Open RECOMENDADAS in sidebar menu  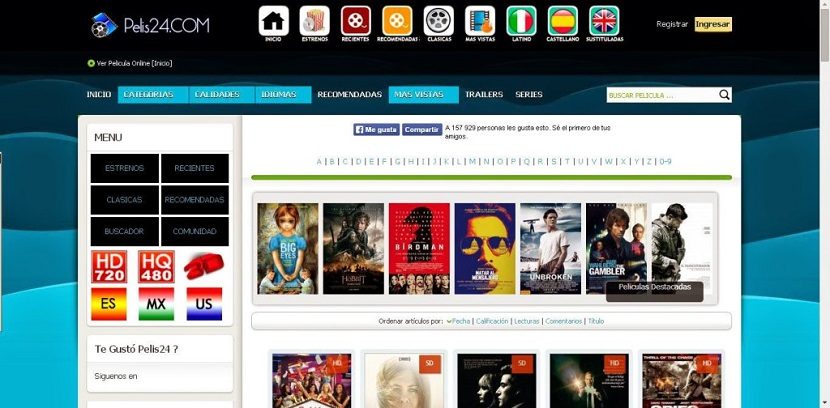click(195, 200)
